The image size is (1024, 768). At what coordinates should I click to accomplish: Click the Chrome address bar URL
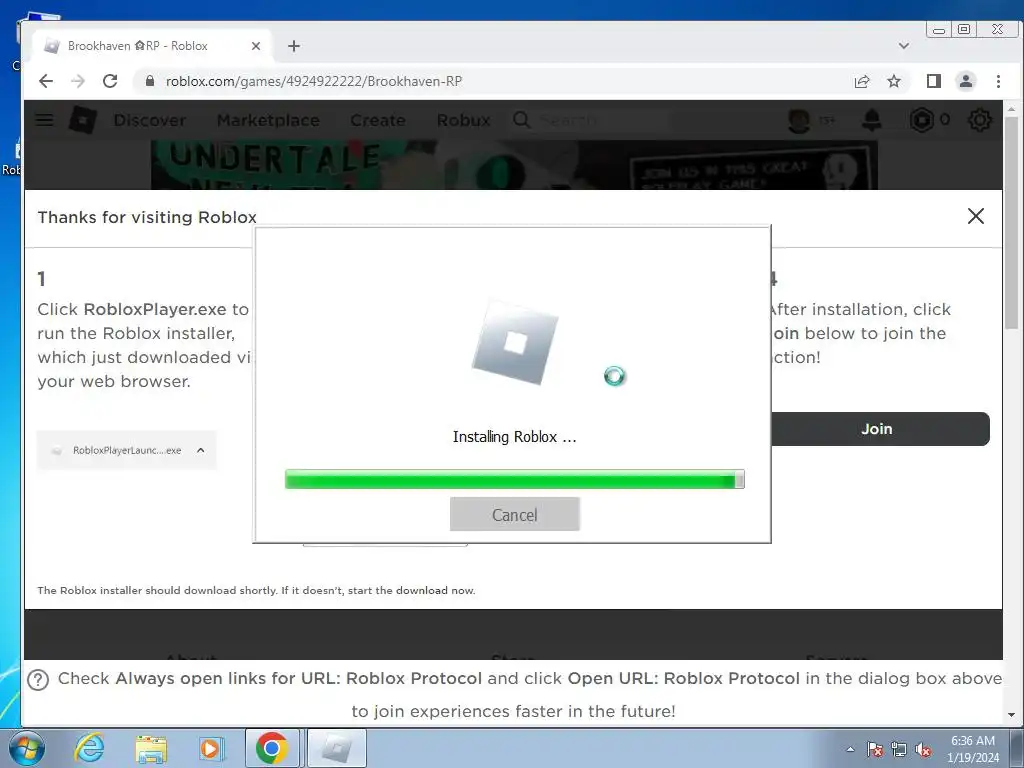click(314, 81)
